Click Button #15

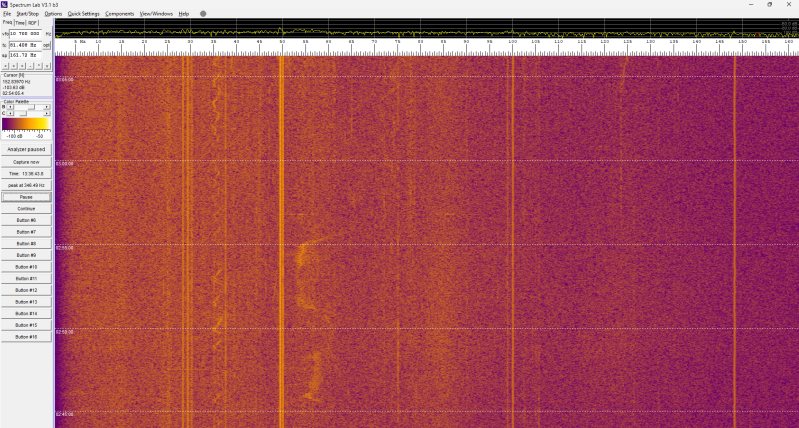coord(26,325)
